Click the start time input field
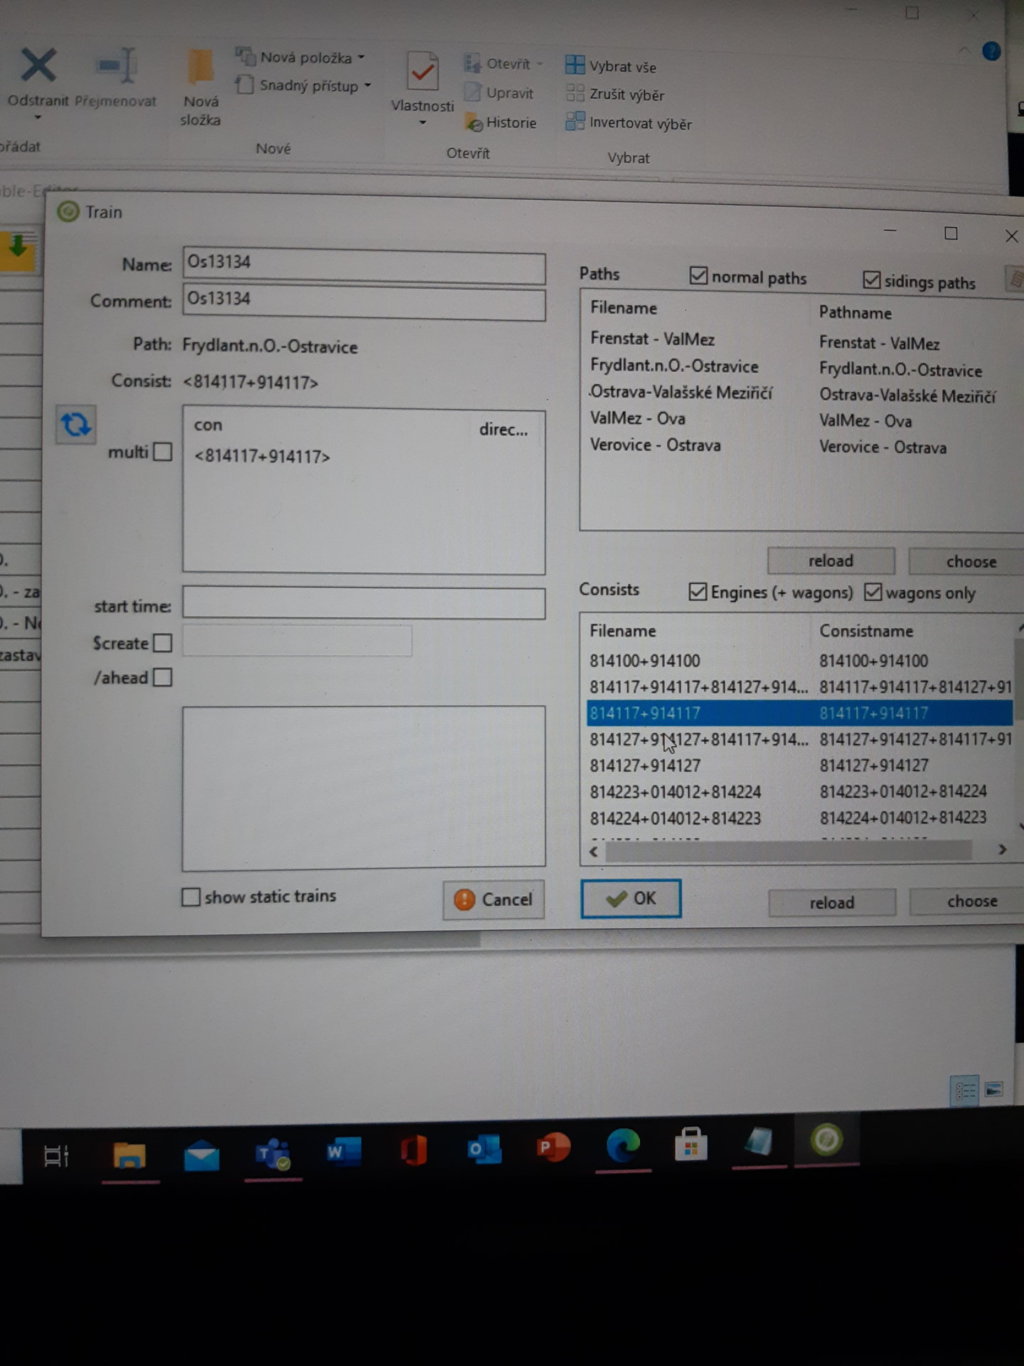 363,604
